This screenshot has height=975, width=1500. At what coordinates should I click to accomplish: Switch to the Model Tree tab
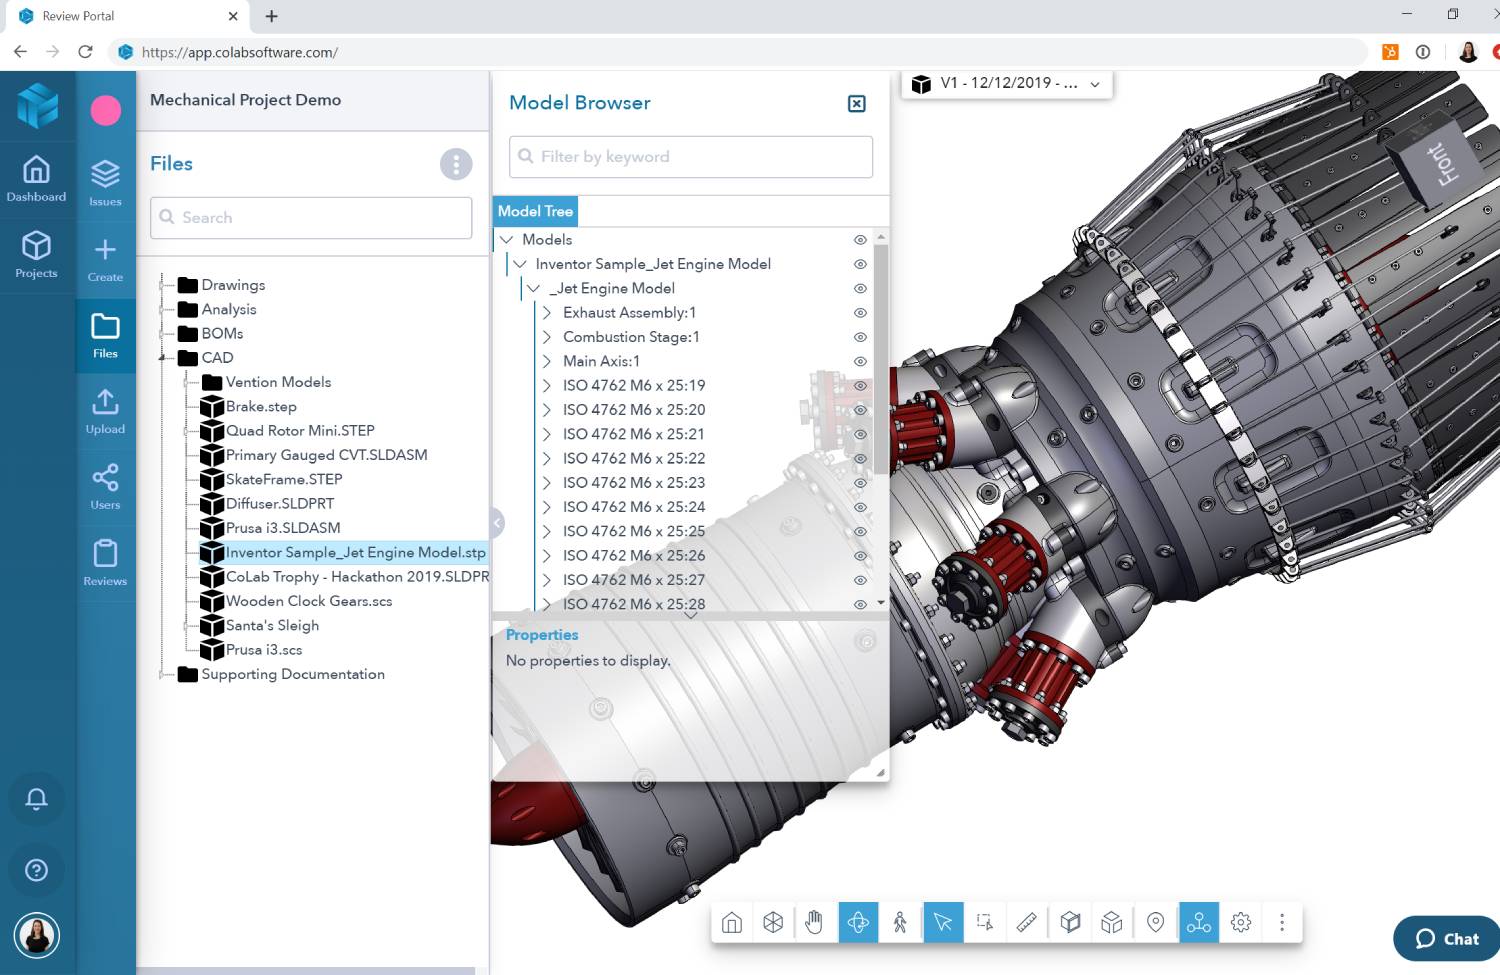pos(535,211)
